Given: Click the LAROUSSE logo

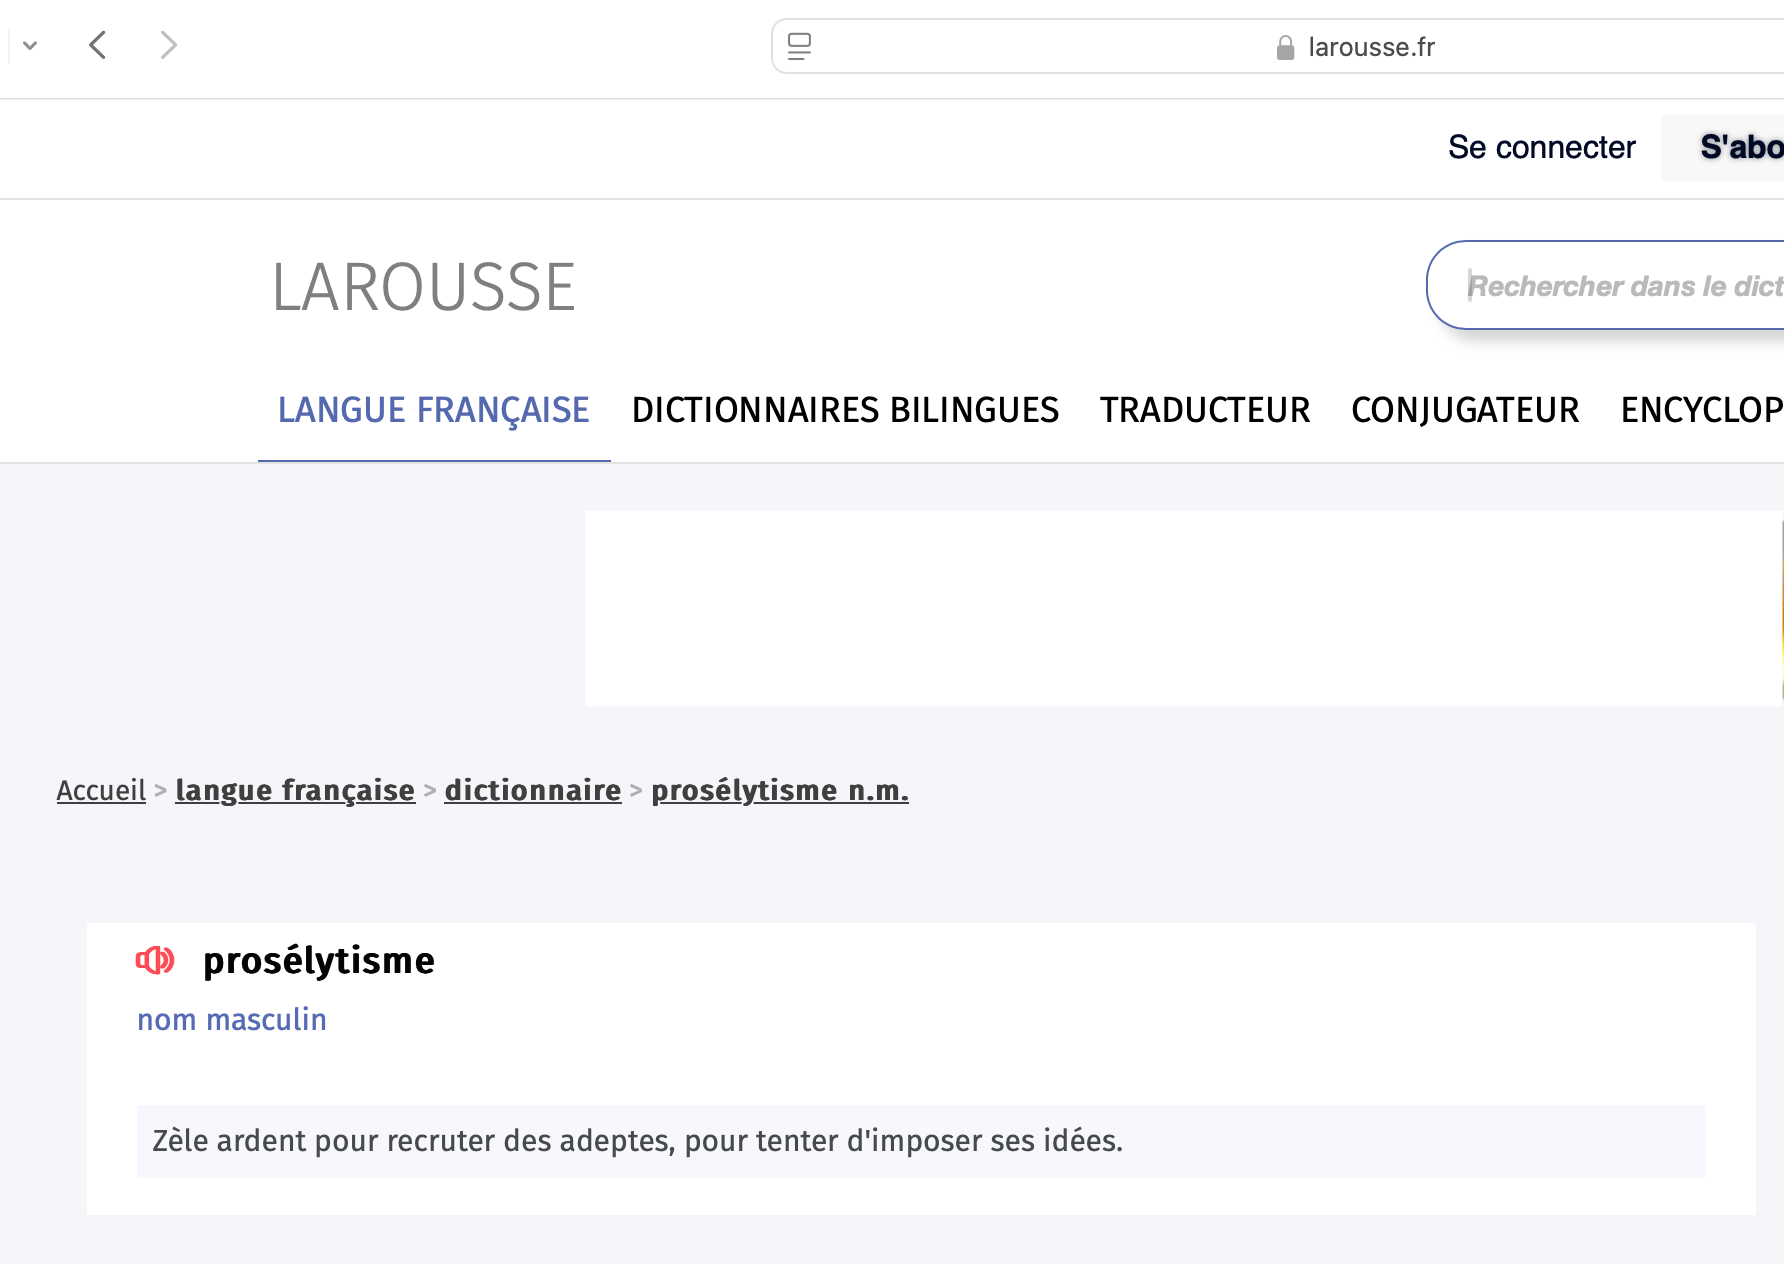Looking at the screenshot, I should 424,288.
